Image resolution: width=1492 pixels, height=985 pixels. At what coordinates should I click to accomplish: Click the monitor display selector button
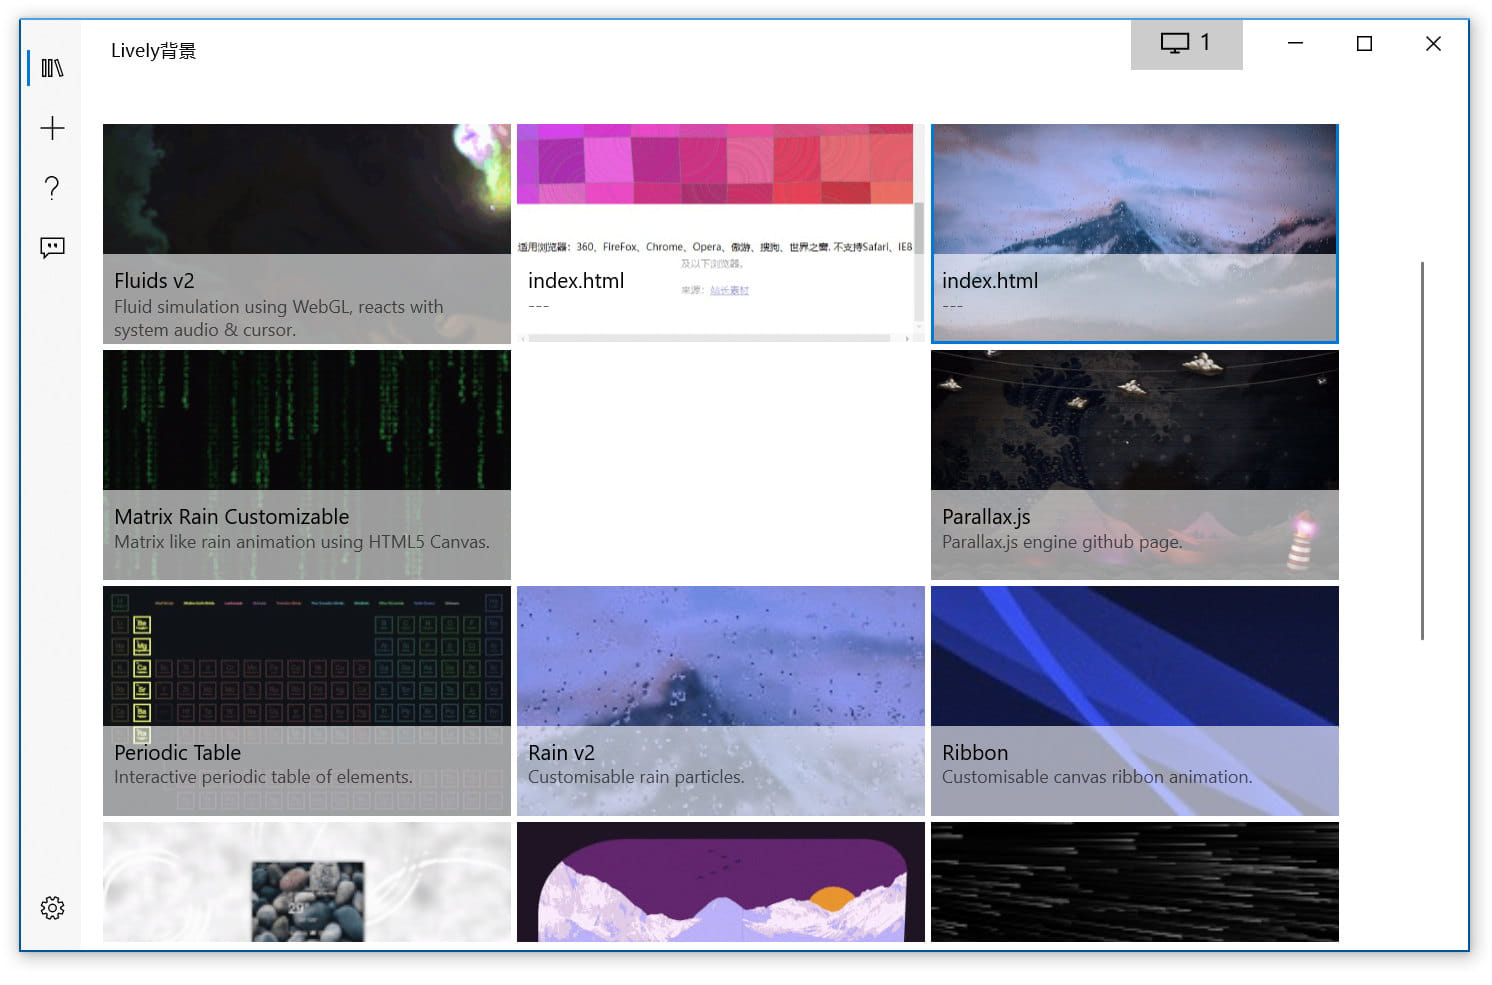(x=1186, y=44)
